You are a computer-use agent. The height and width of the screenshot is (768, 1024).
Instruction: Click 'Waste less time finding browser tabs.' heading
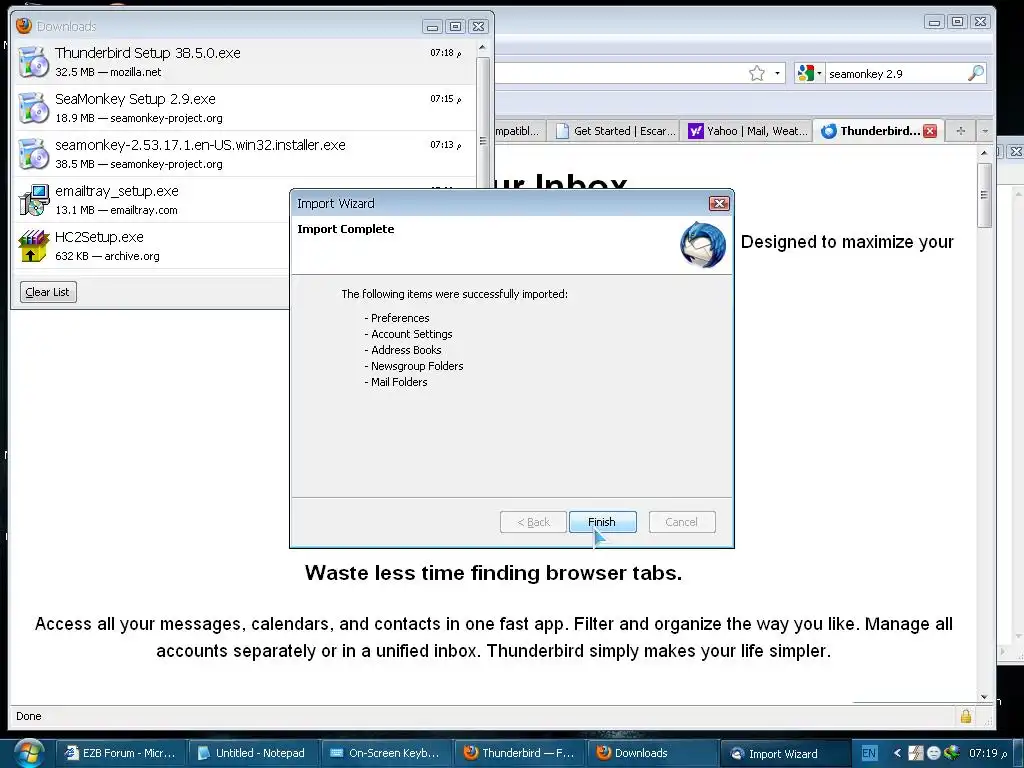point(493,573)
